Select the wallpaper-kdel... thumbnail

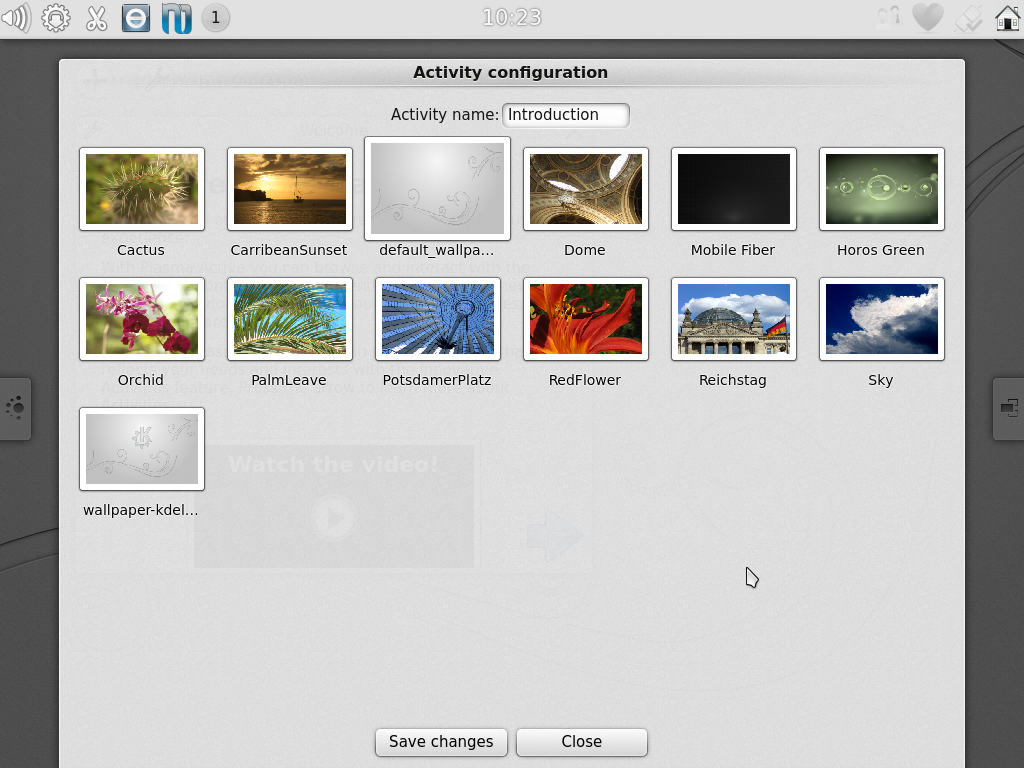point(142,449)
